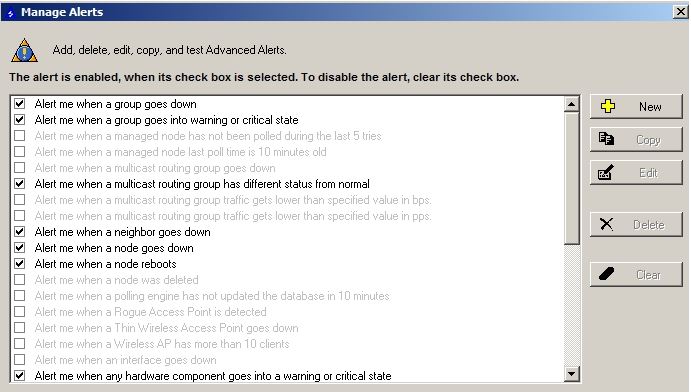Viewport: 691px width, 392px height.
Task: Click the Manage Alerts title bar icon
Action: 11,13
